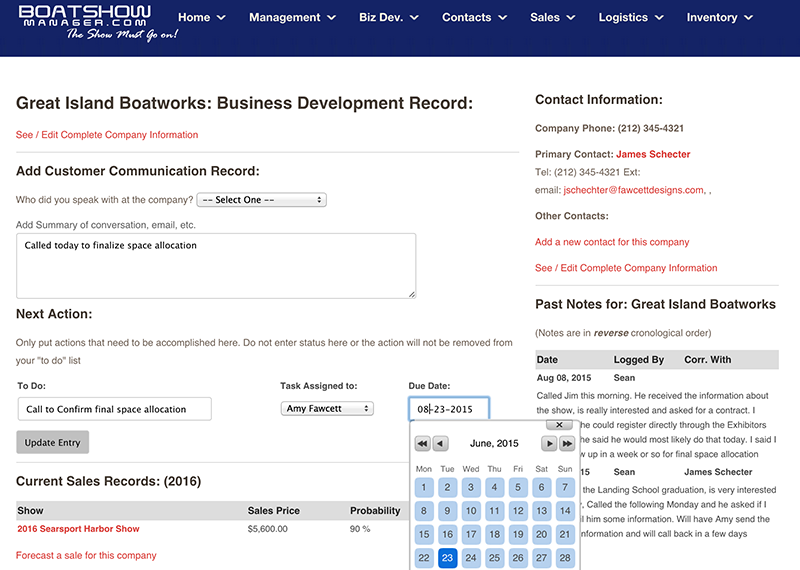Click Forecast a sale for this company
This screenshot has height=570, width=800.
(86, 555)
